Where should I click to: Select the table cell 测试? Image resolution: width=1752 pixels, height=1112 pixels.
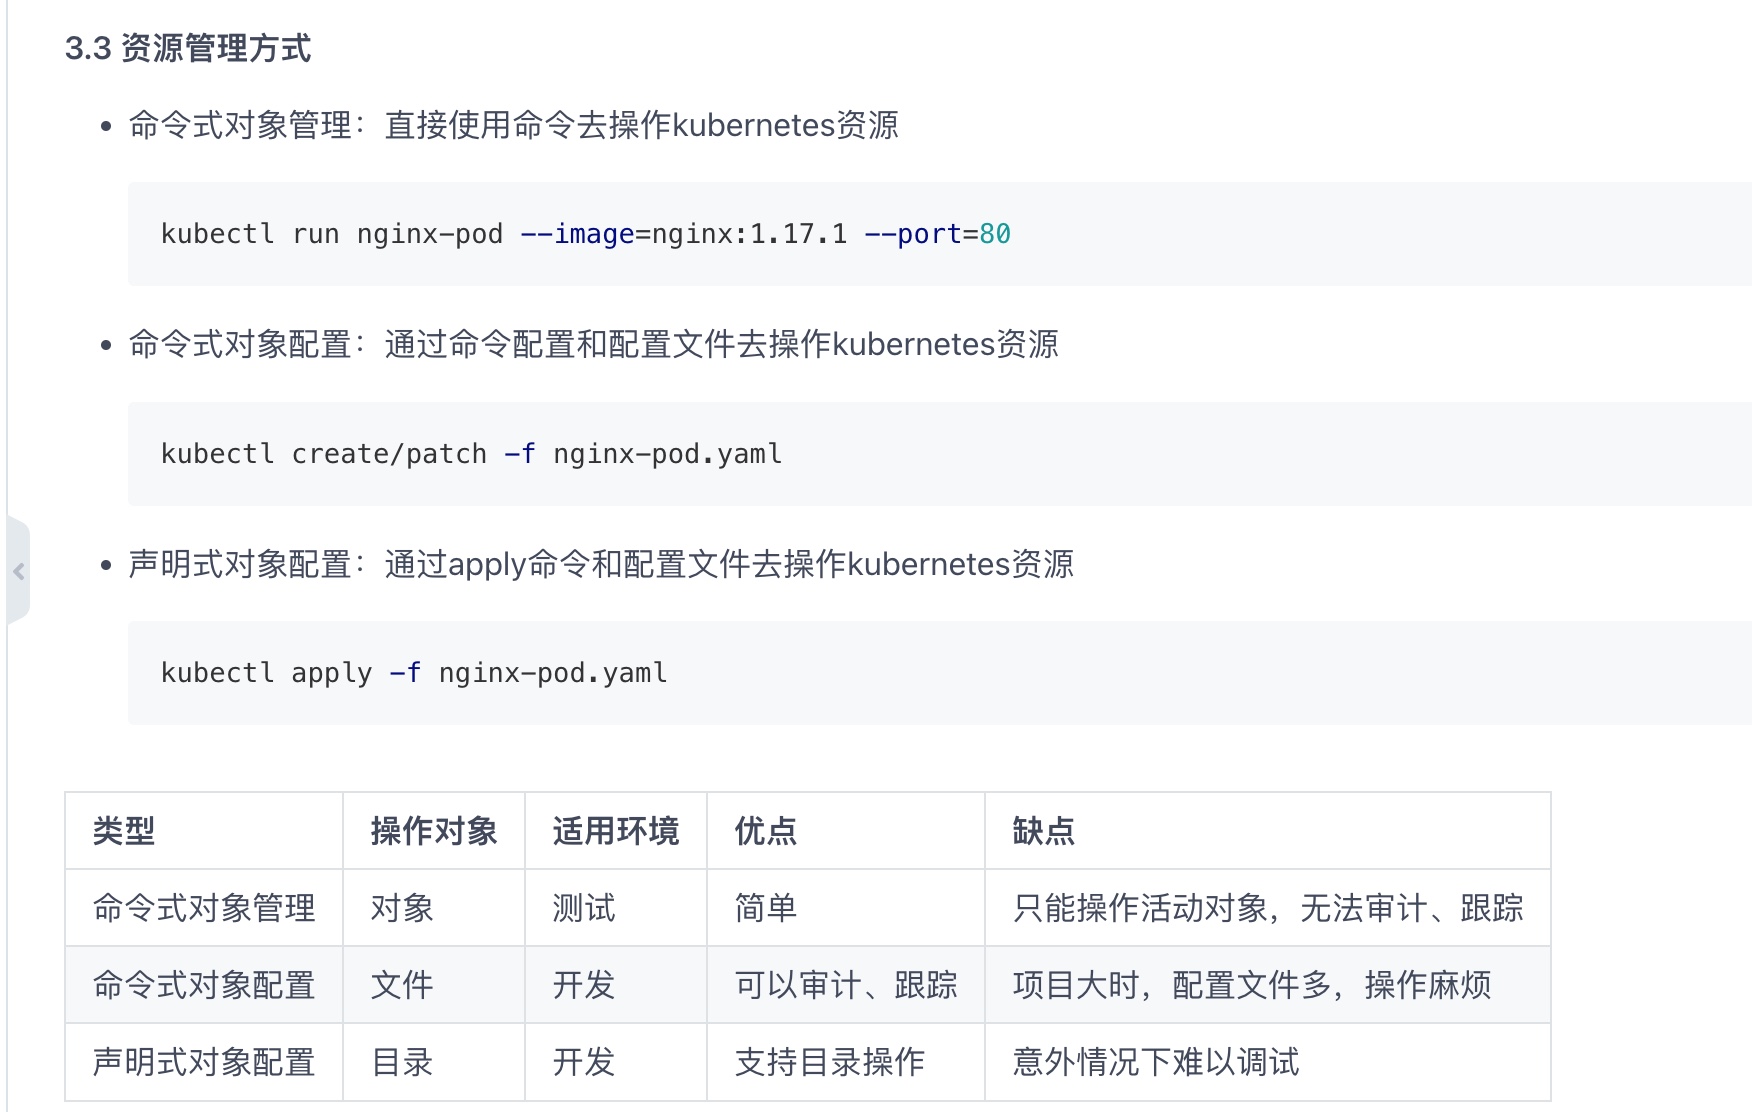(583, 909)
